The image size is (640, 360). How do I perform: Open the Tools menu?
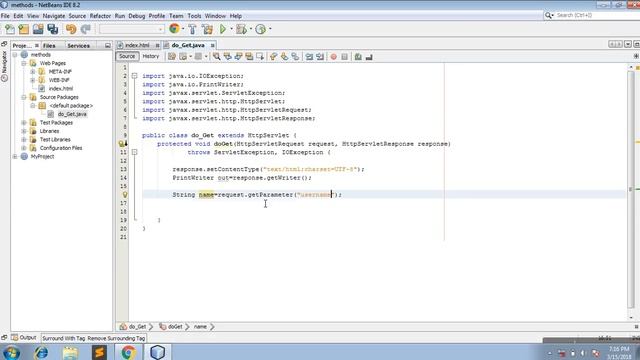click(194, 16)
